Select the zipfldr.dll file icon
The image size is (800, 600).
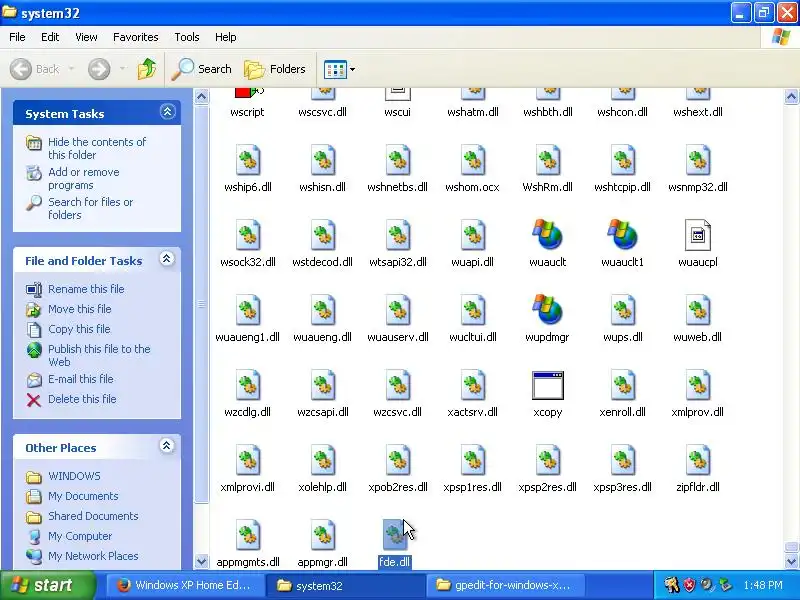[697, 460]
